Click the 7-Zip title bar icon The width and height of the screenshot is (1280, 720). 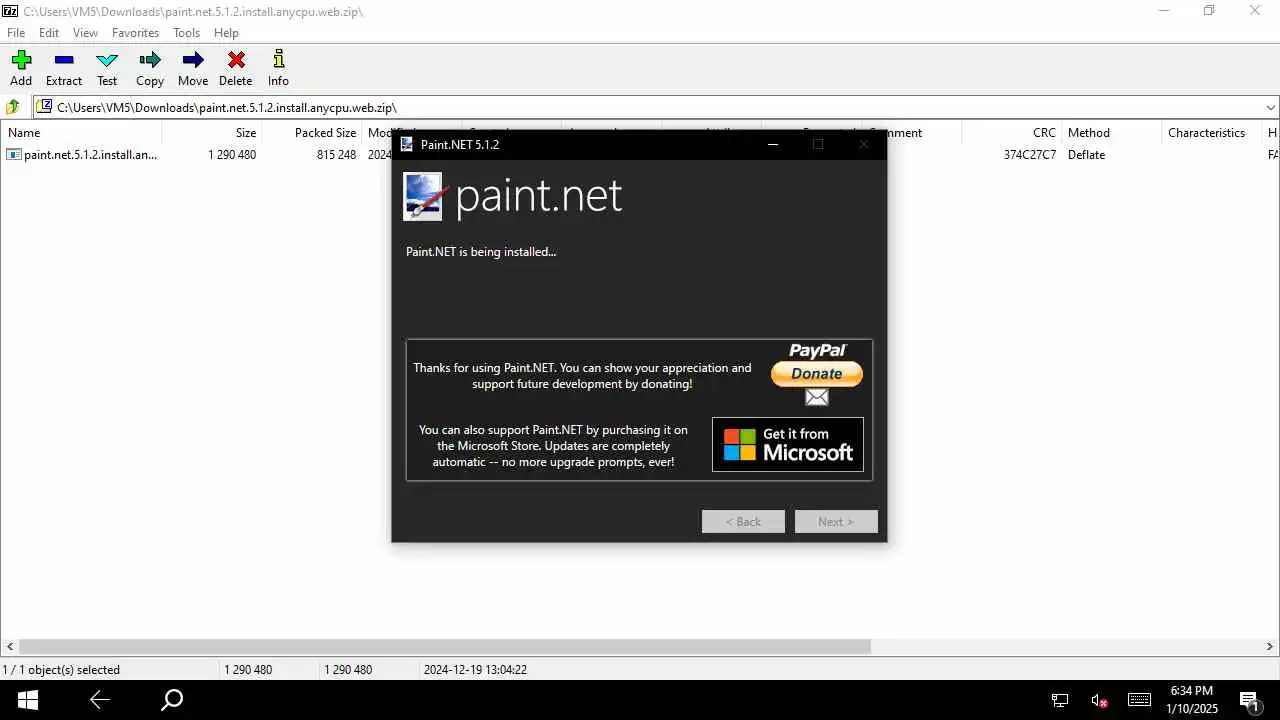10,11
